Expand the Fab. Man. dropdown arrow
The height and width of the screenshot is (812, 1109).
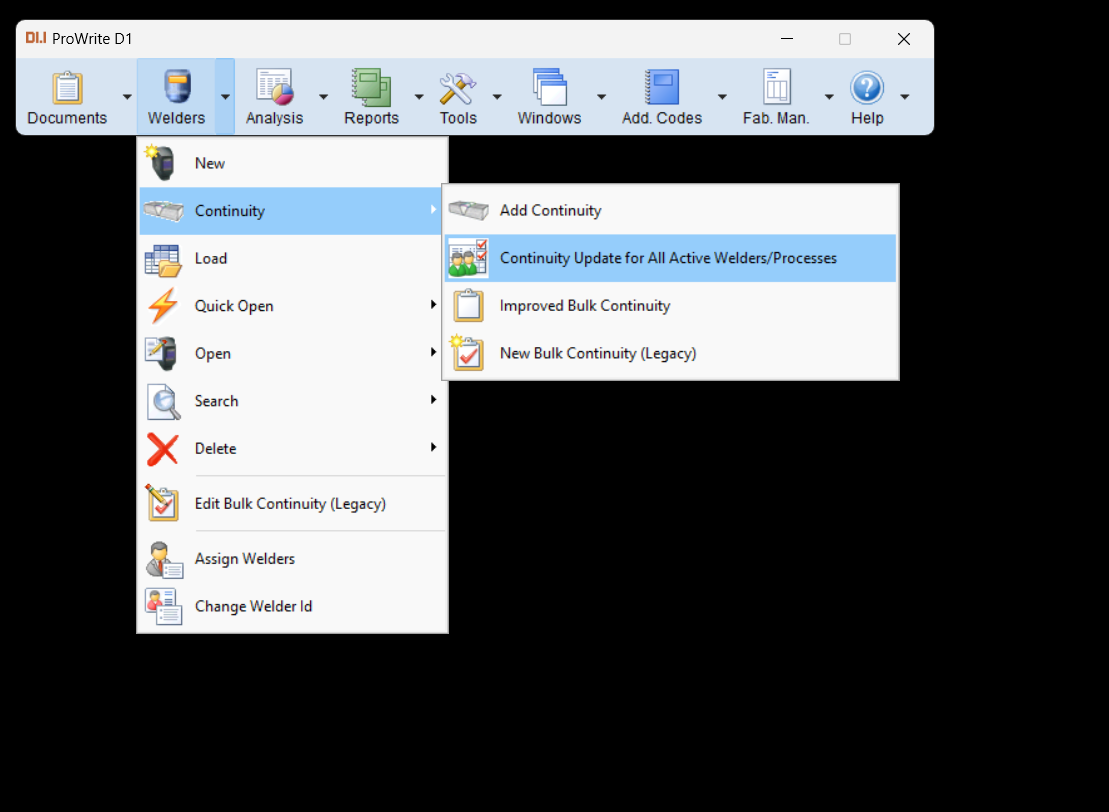pyautogui.click(x=829, y=96)
